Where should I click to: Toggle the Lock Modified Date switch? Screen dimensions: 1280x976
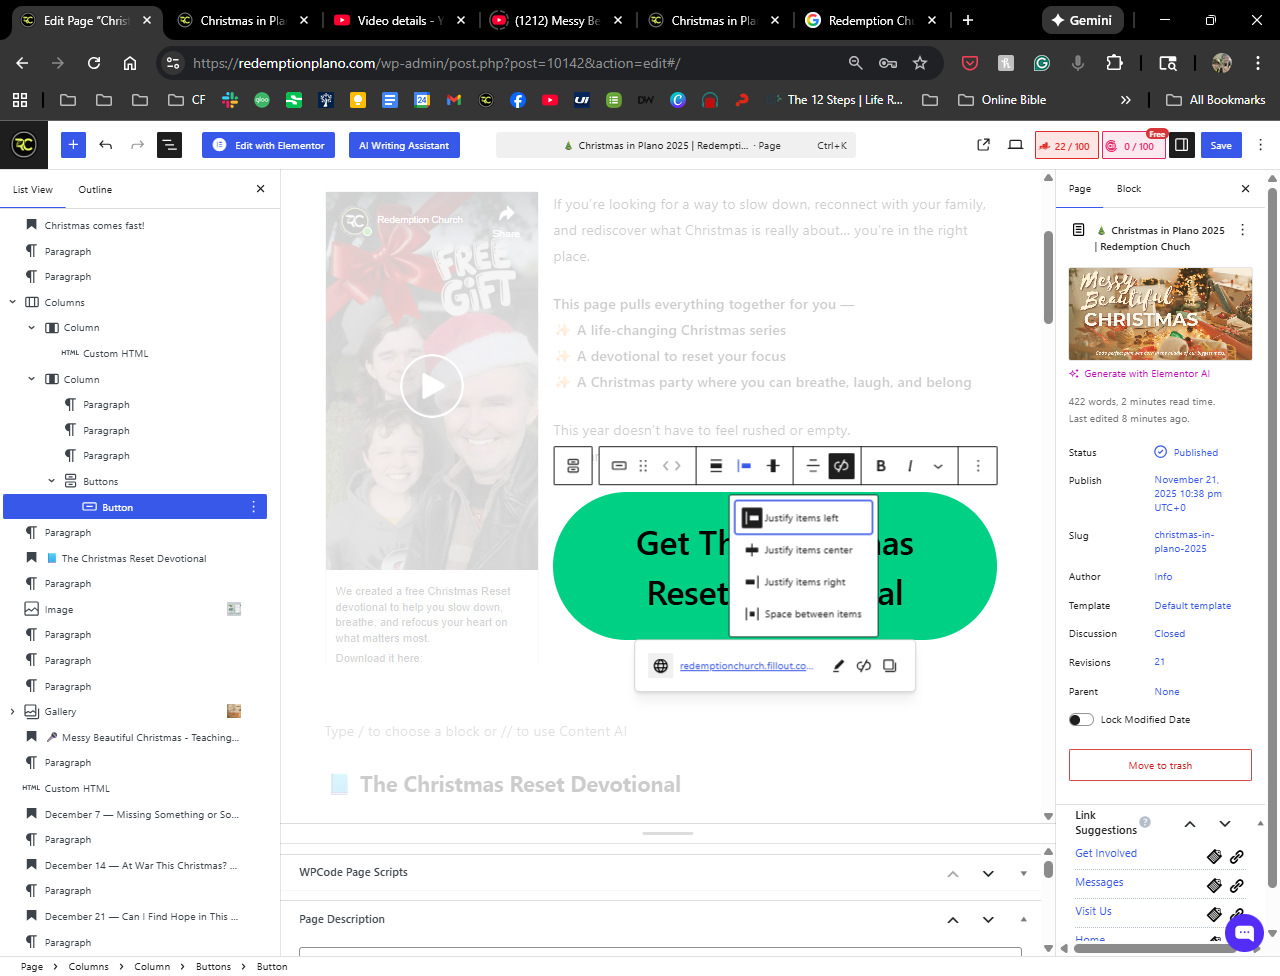click(1081, 720)
